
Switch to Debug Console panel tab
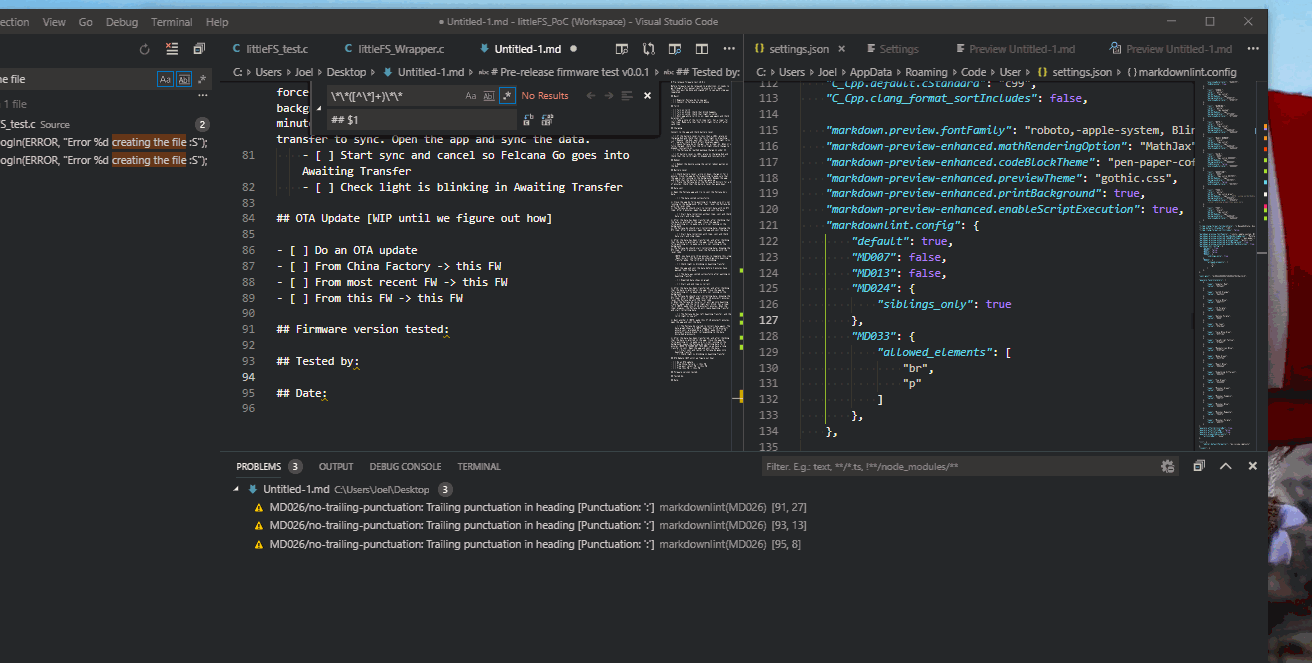405,467
